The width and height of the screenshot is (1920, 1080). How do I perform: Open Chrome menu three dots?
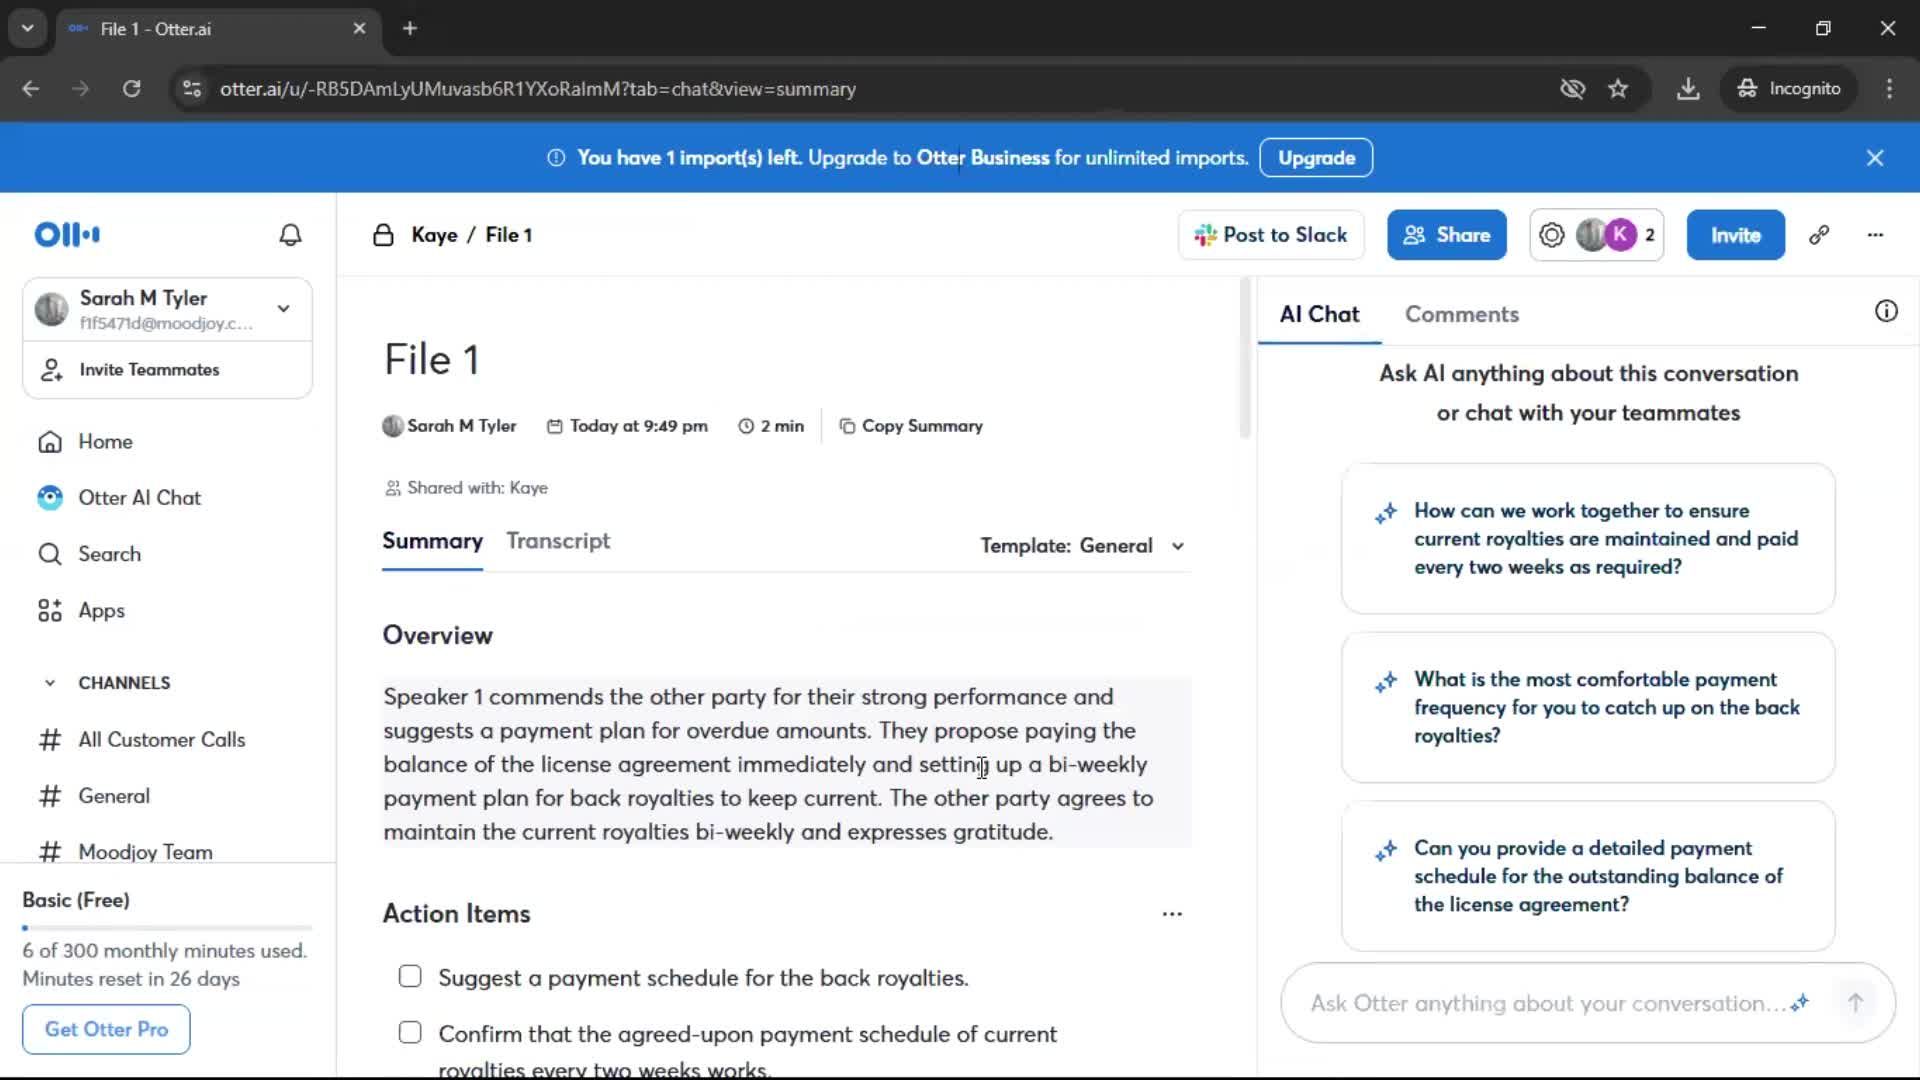tap(1889, 88)
